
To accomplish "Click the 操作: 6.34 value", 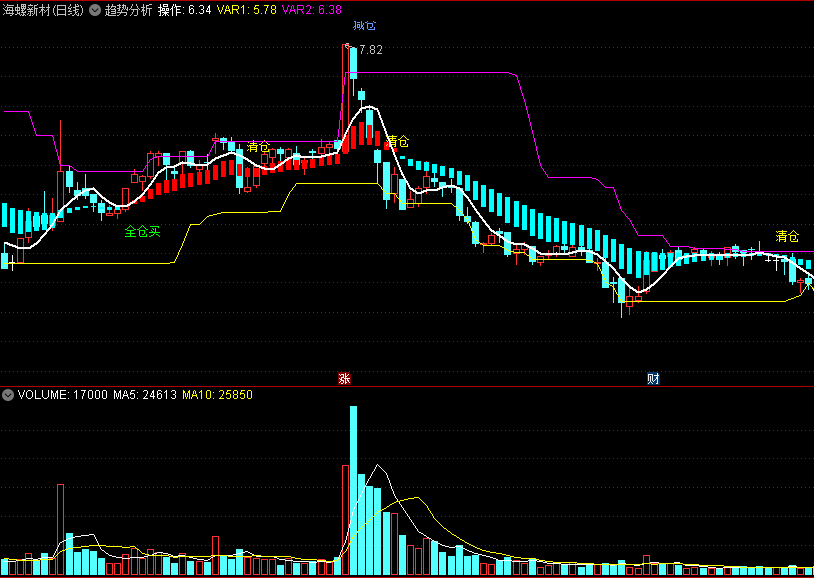I will tap(184, 10).
